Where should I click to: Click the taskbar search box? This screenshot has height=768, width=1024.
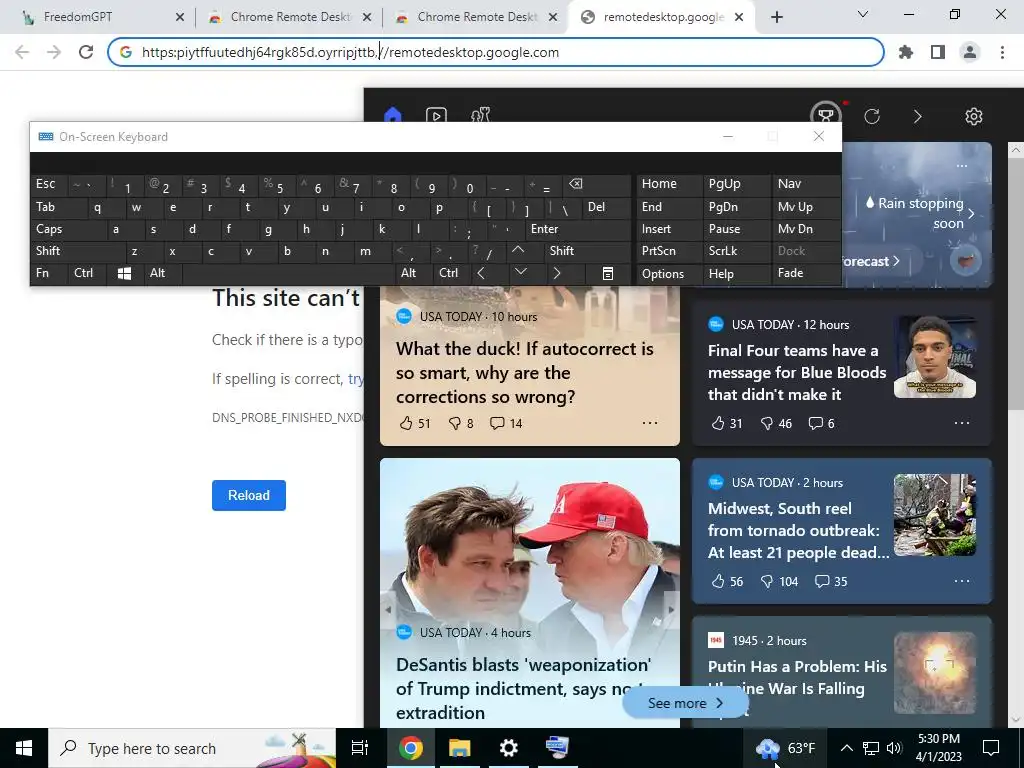pos(191,748)
